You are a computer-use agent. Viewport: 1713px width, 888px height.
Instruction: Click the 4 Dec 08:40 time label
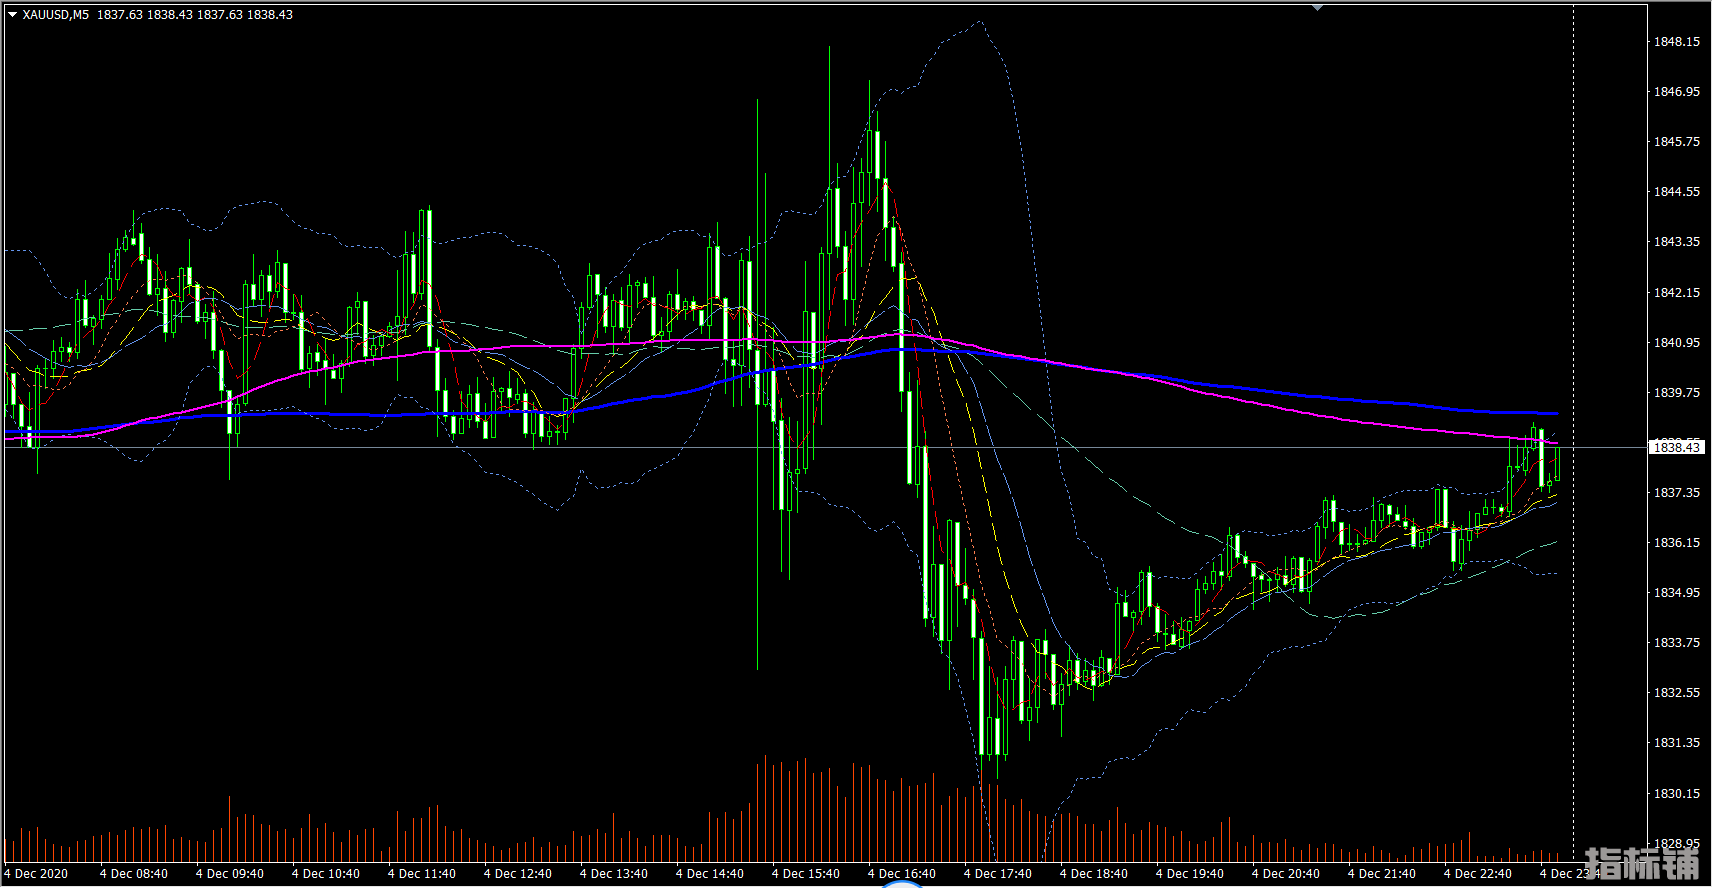134,873
